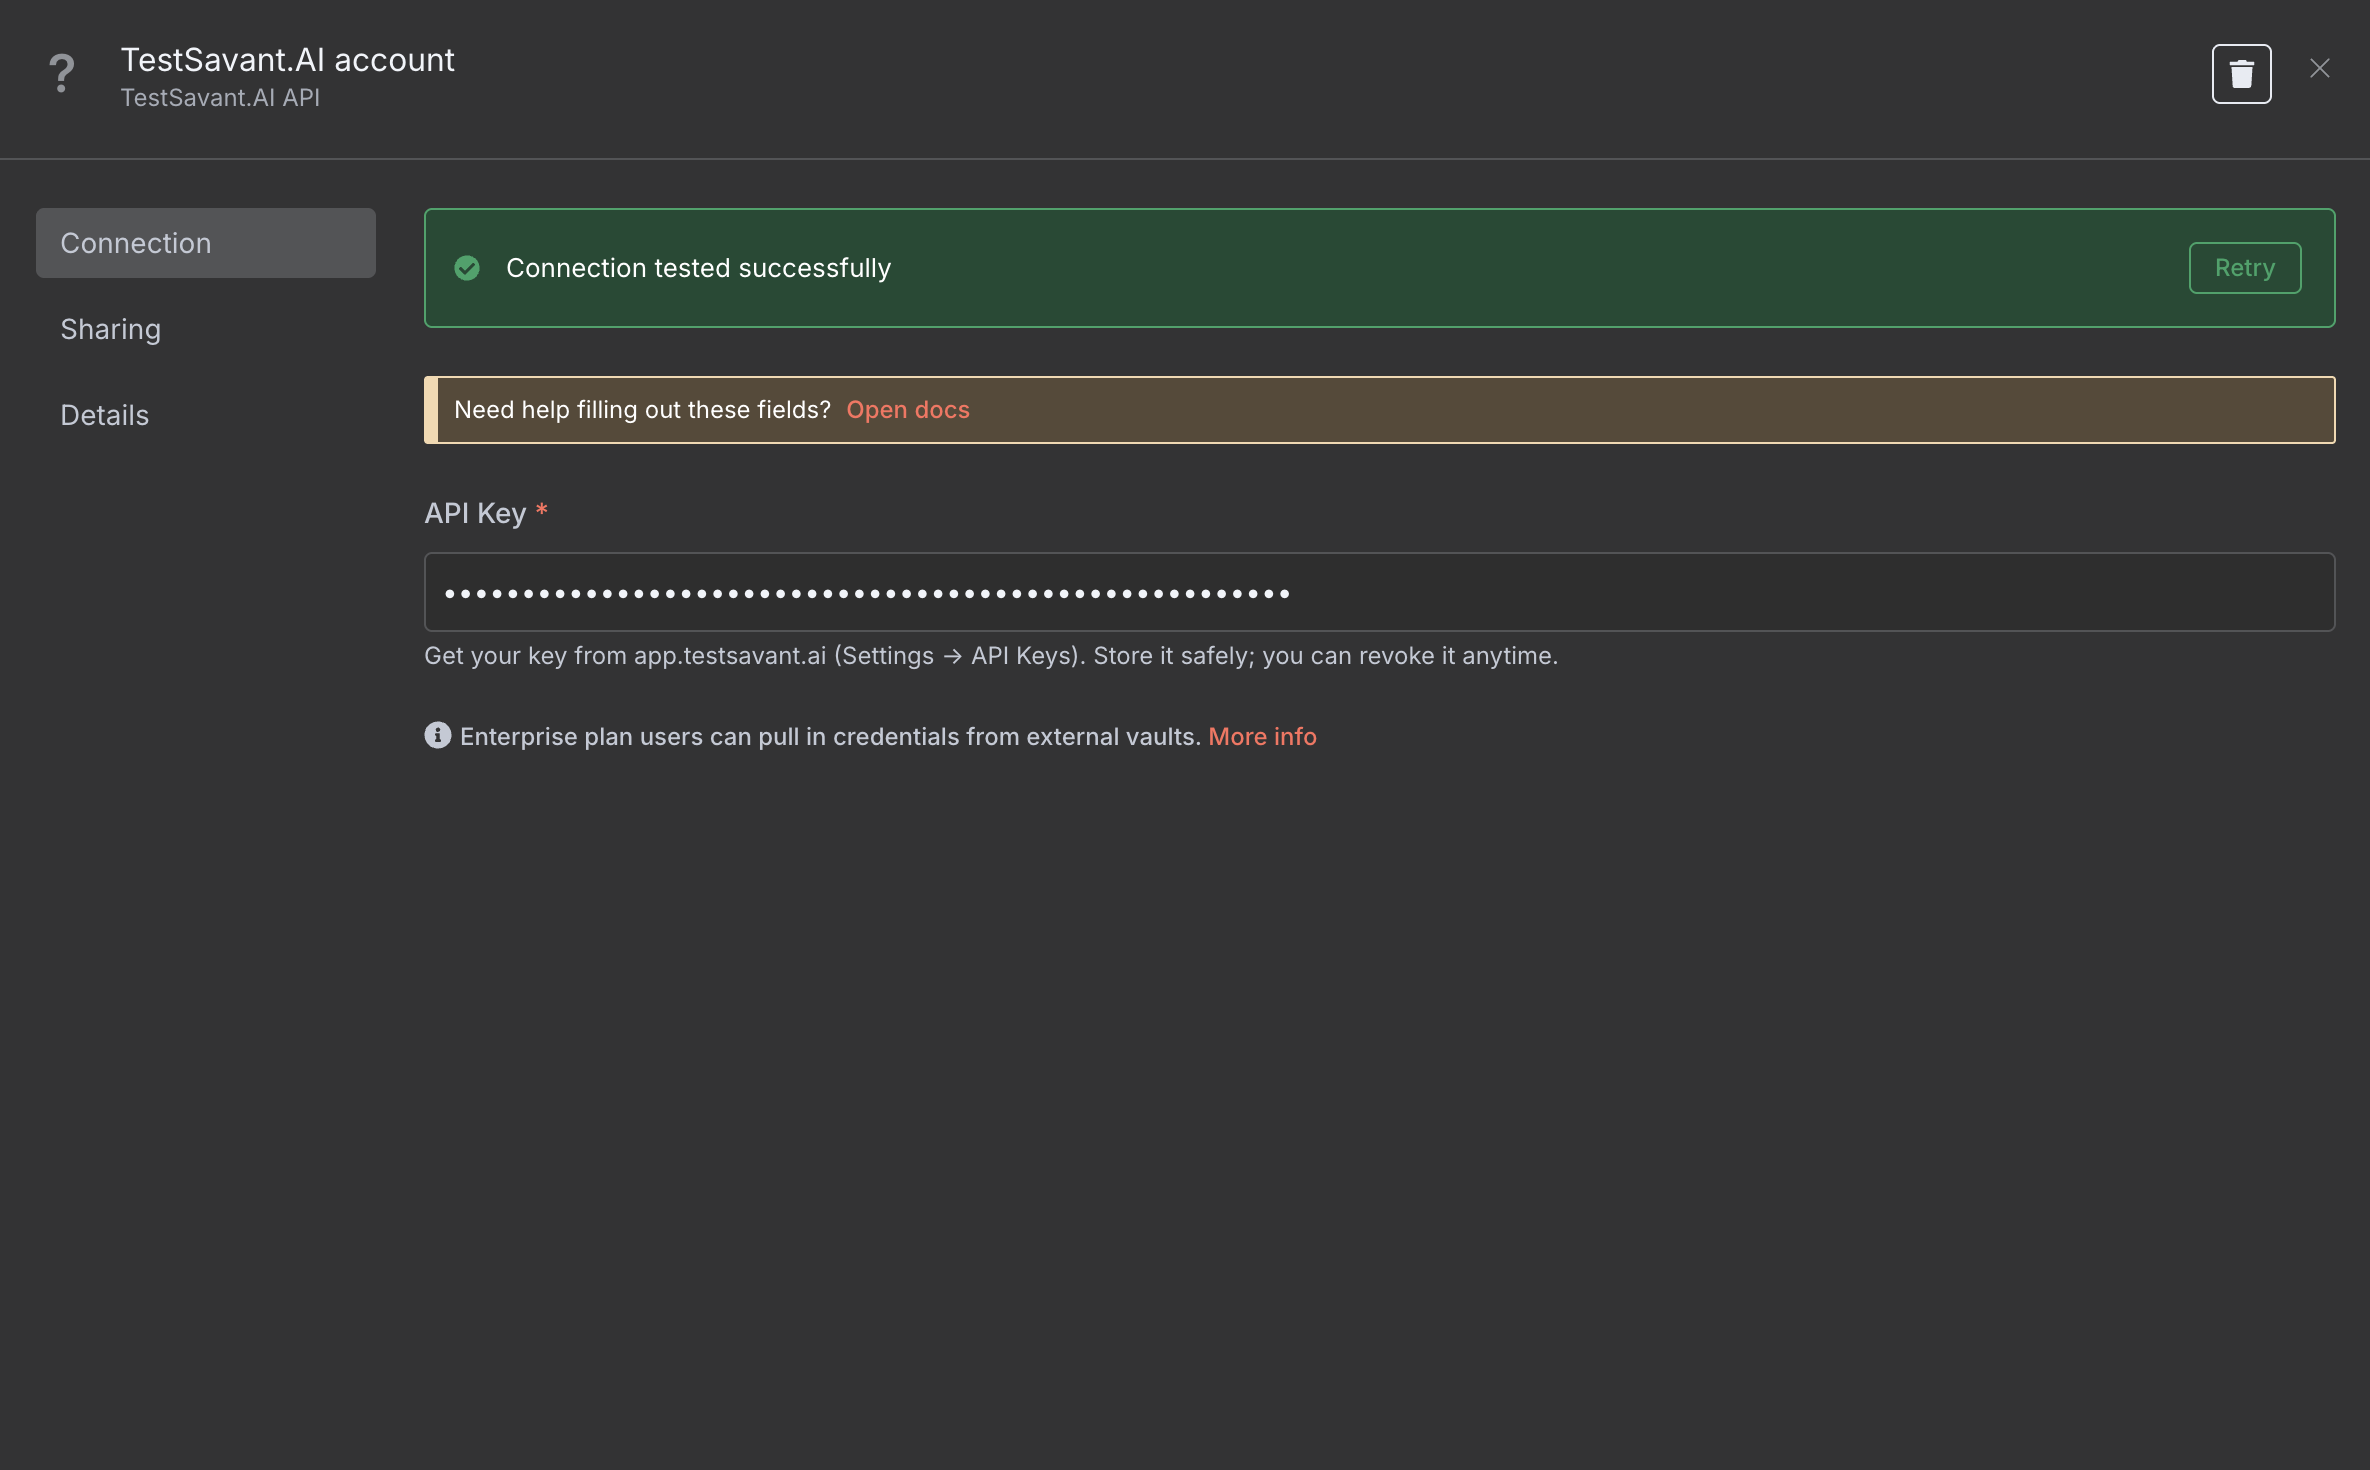Viewport: 2370px width, 1470px height.
Task: Switch to the Sharing tab
Action: click(110, 329)
